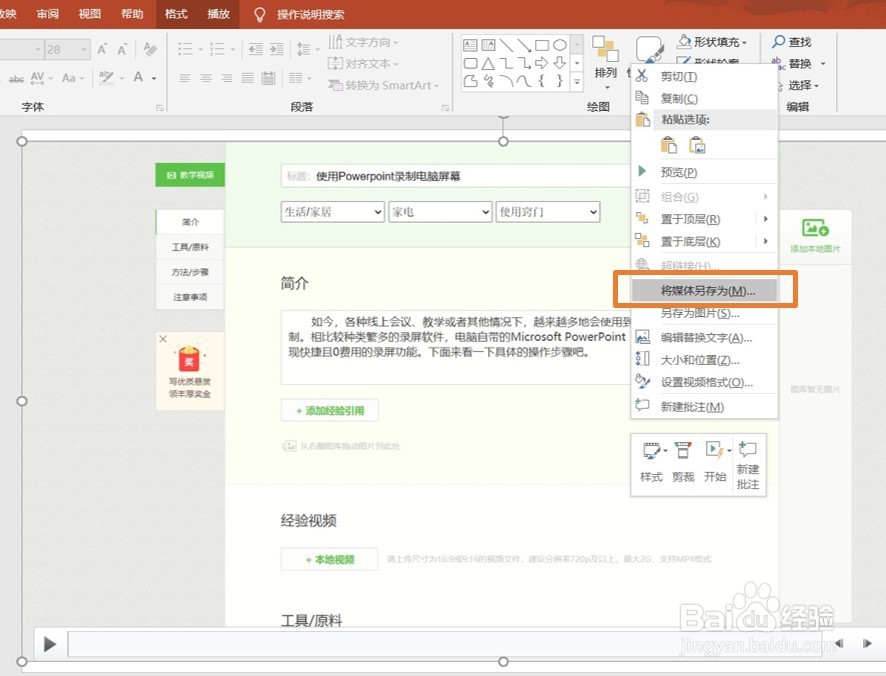Select the text box shape

pyautogui.click(x=470, y=45)
